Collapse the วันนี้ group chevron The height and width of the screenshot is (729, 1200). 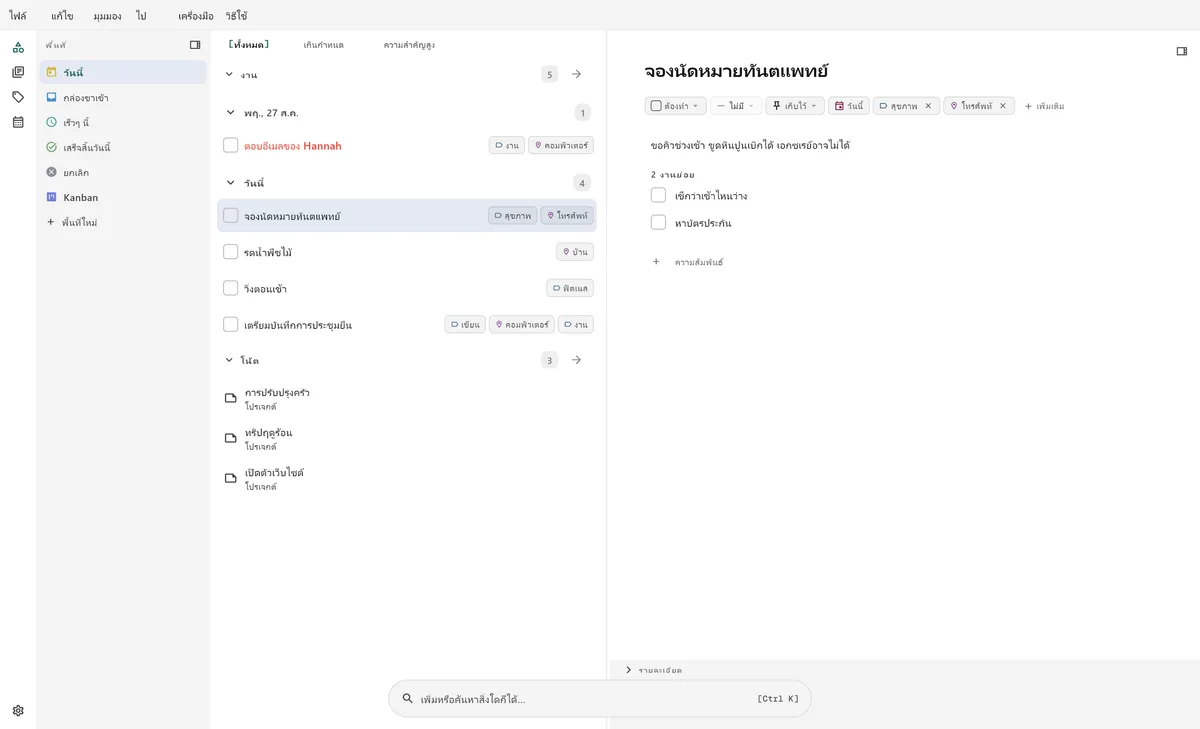pos(231,183)
